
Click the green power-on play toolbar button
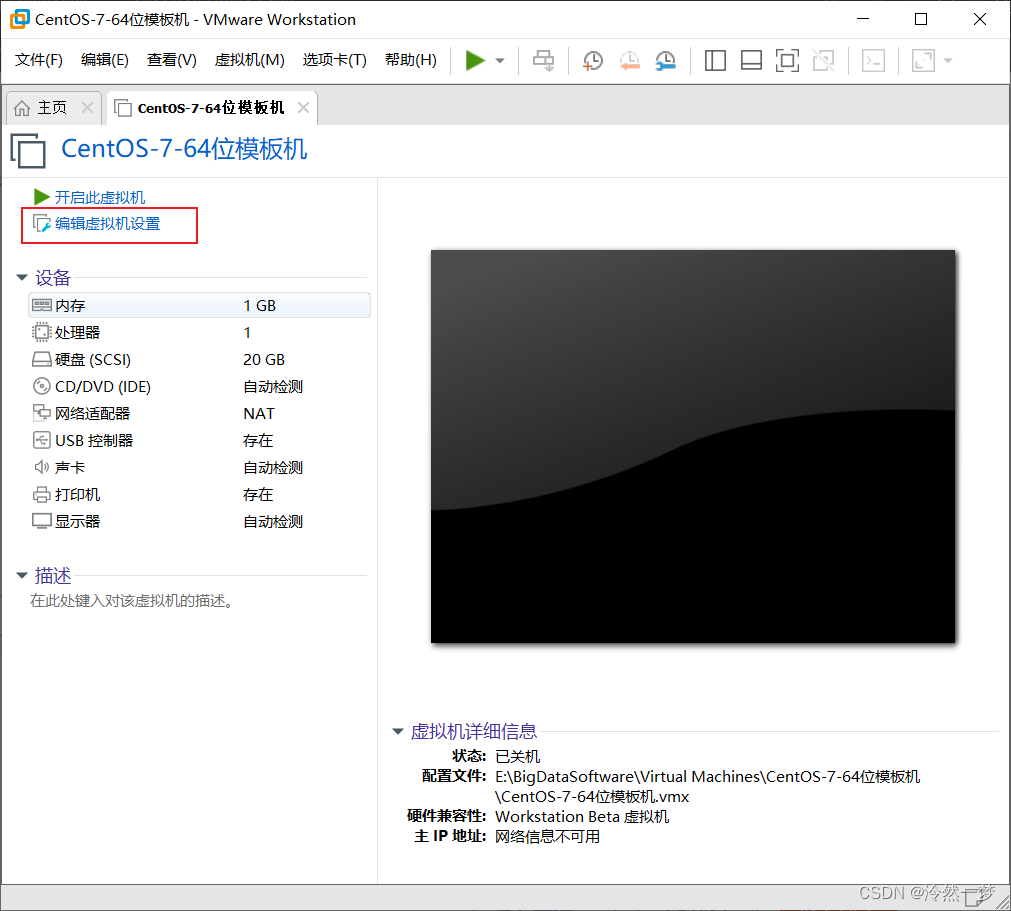(x=475, y=61)
